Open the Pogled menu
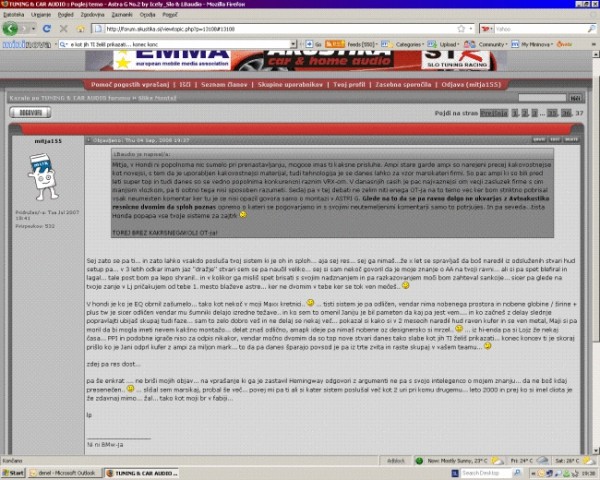Viewport: 600px width, 480px height. (65, 15)
